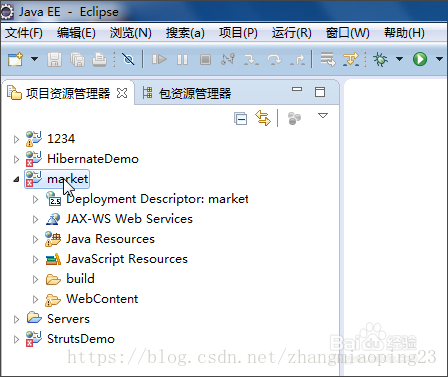Image resolution: width=448 pixels, height=377 pixels.
Task: Click the Save toolbar icon
Action: (54, 60)
